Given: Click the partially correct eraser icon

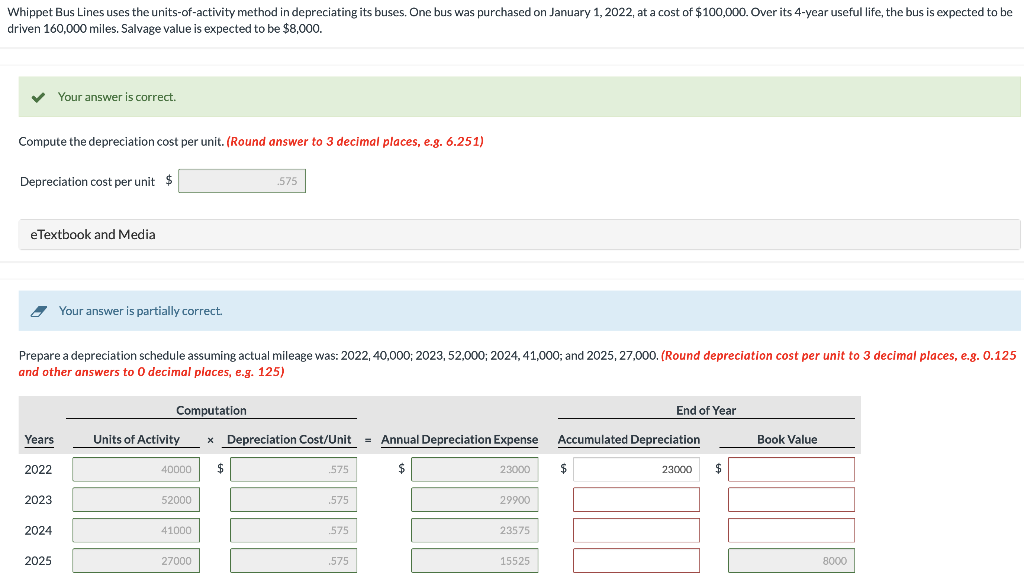Looking at the screenshot, I should coord(39,311).
